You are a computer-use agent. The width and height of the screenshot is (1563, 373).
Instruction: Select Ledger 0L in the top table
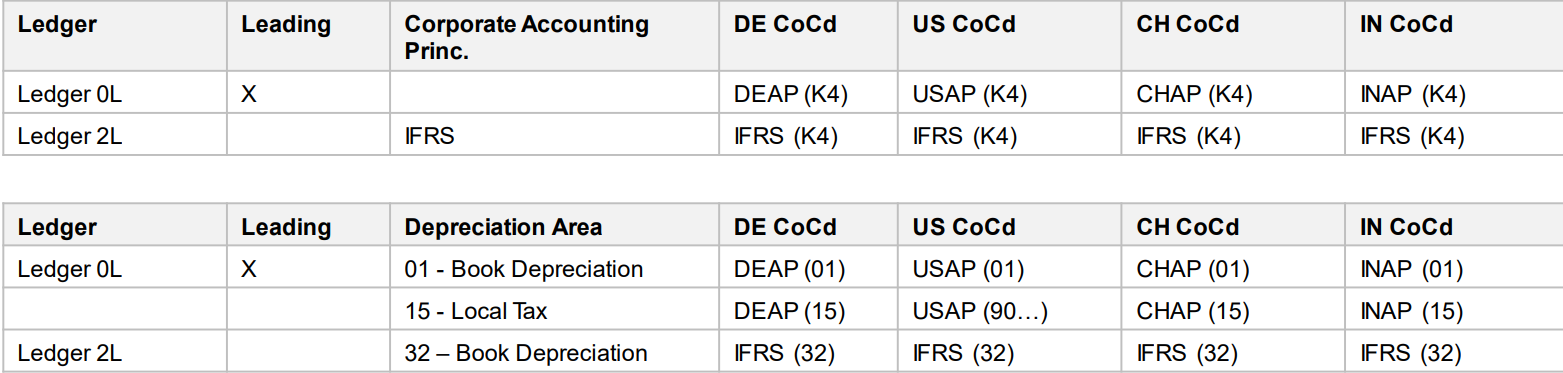click(x=70, y=95)
